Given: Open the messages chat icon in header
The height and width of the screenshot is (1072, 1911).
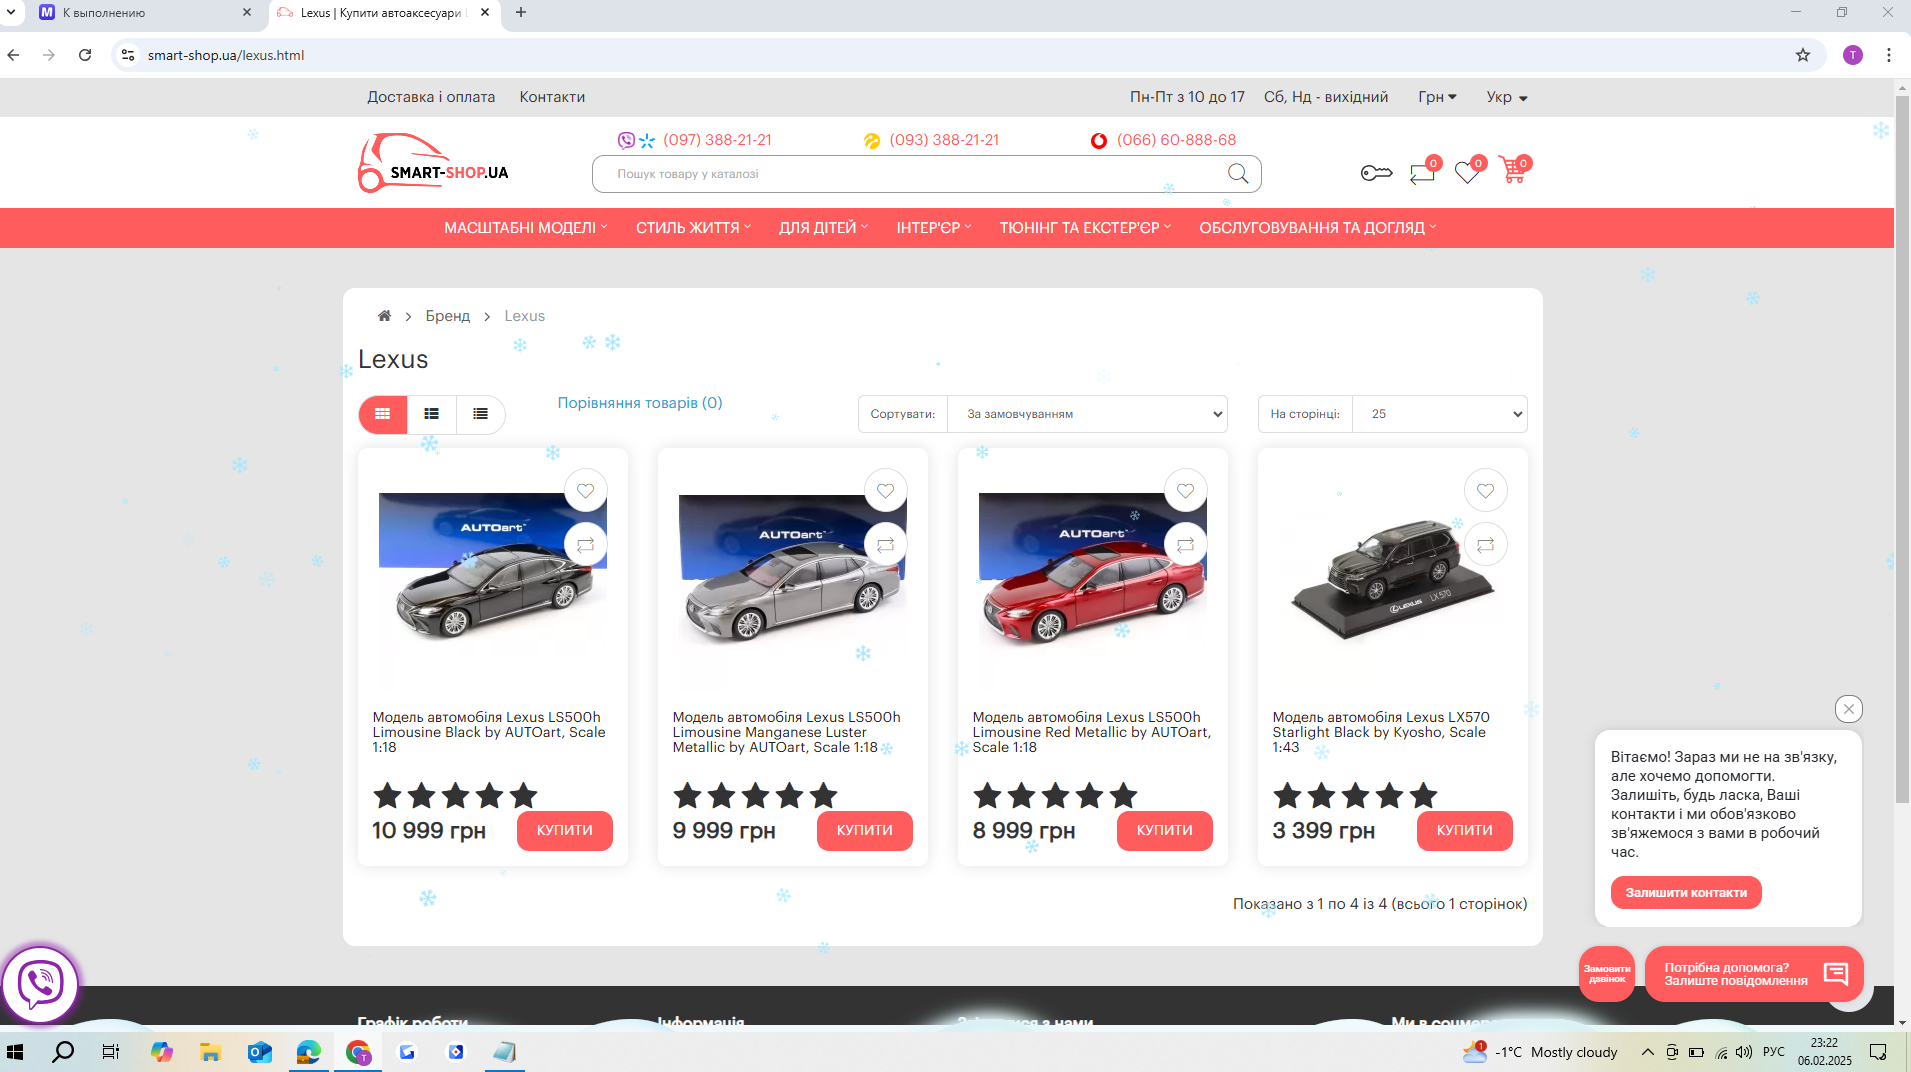Looking at the screenshot, I should click(x=1422, y=173).
